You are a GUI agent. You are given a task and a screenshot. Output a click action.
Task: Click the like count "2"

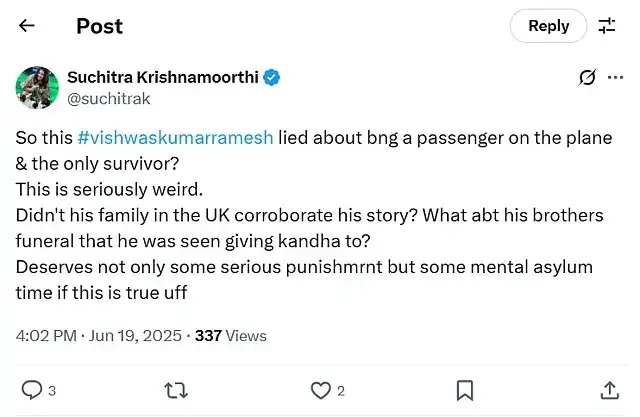(341, 391)
